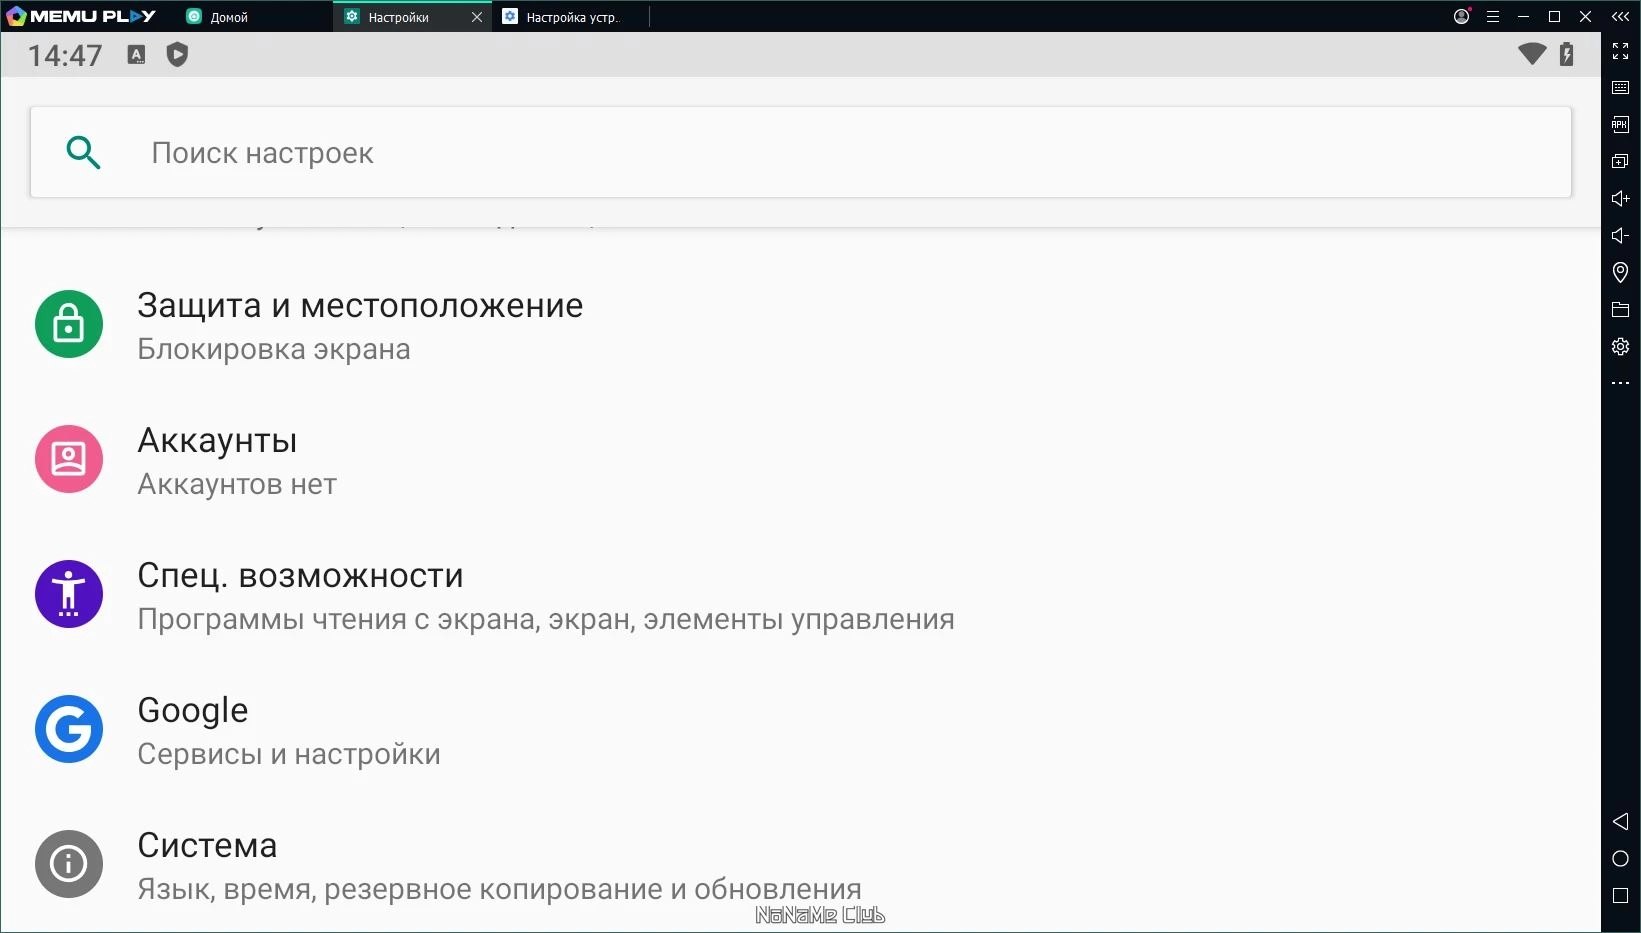This screenshot has width=1641, height=933.
Task: Show more tools with three dots icon
Action: click(1621, 383)
